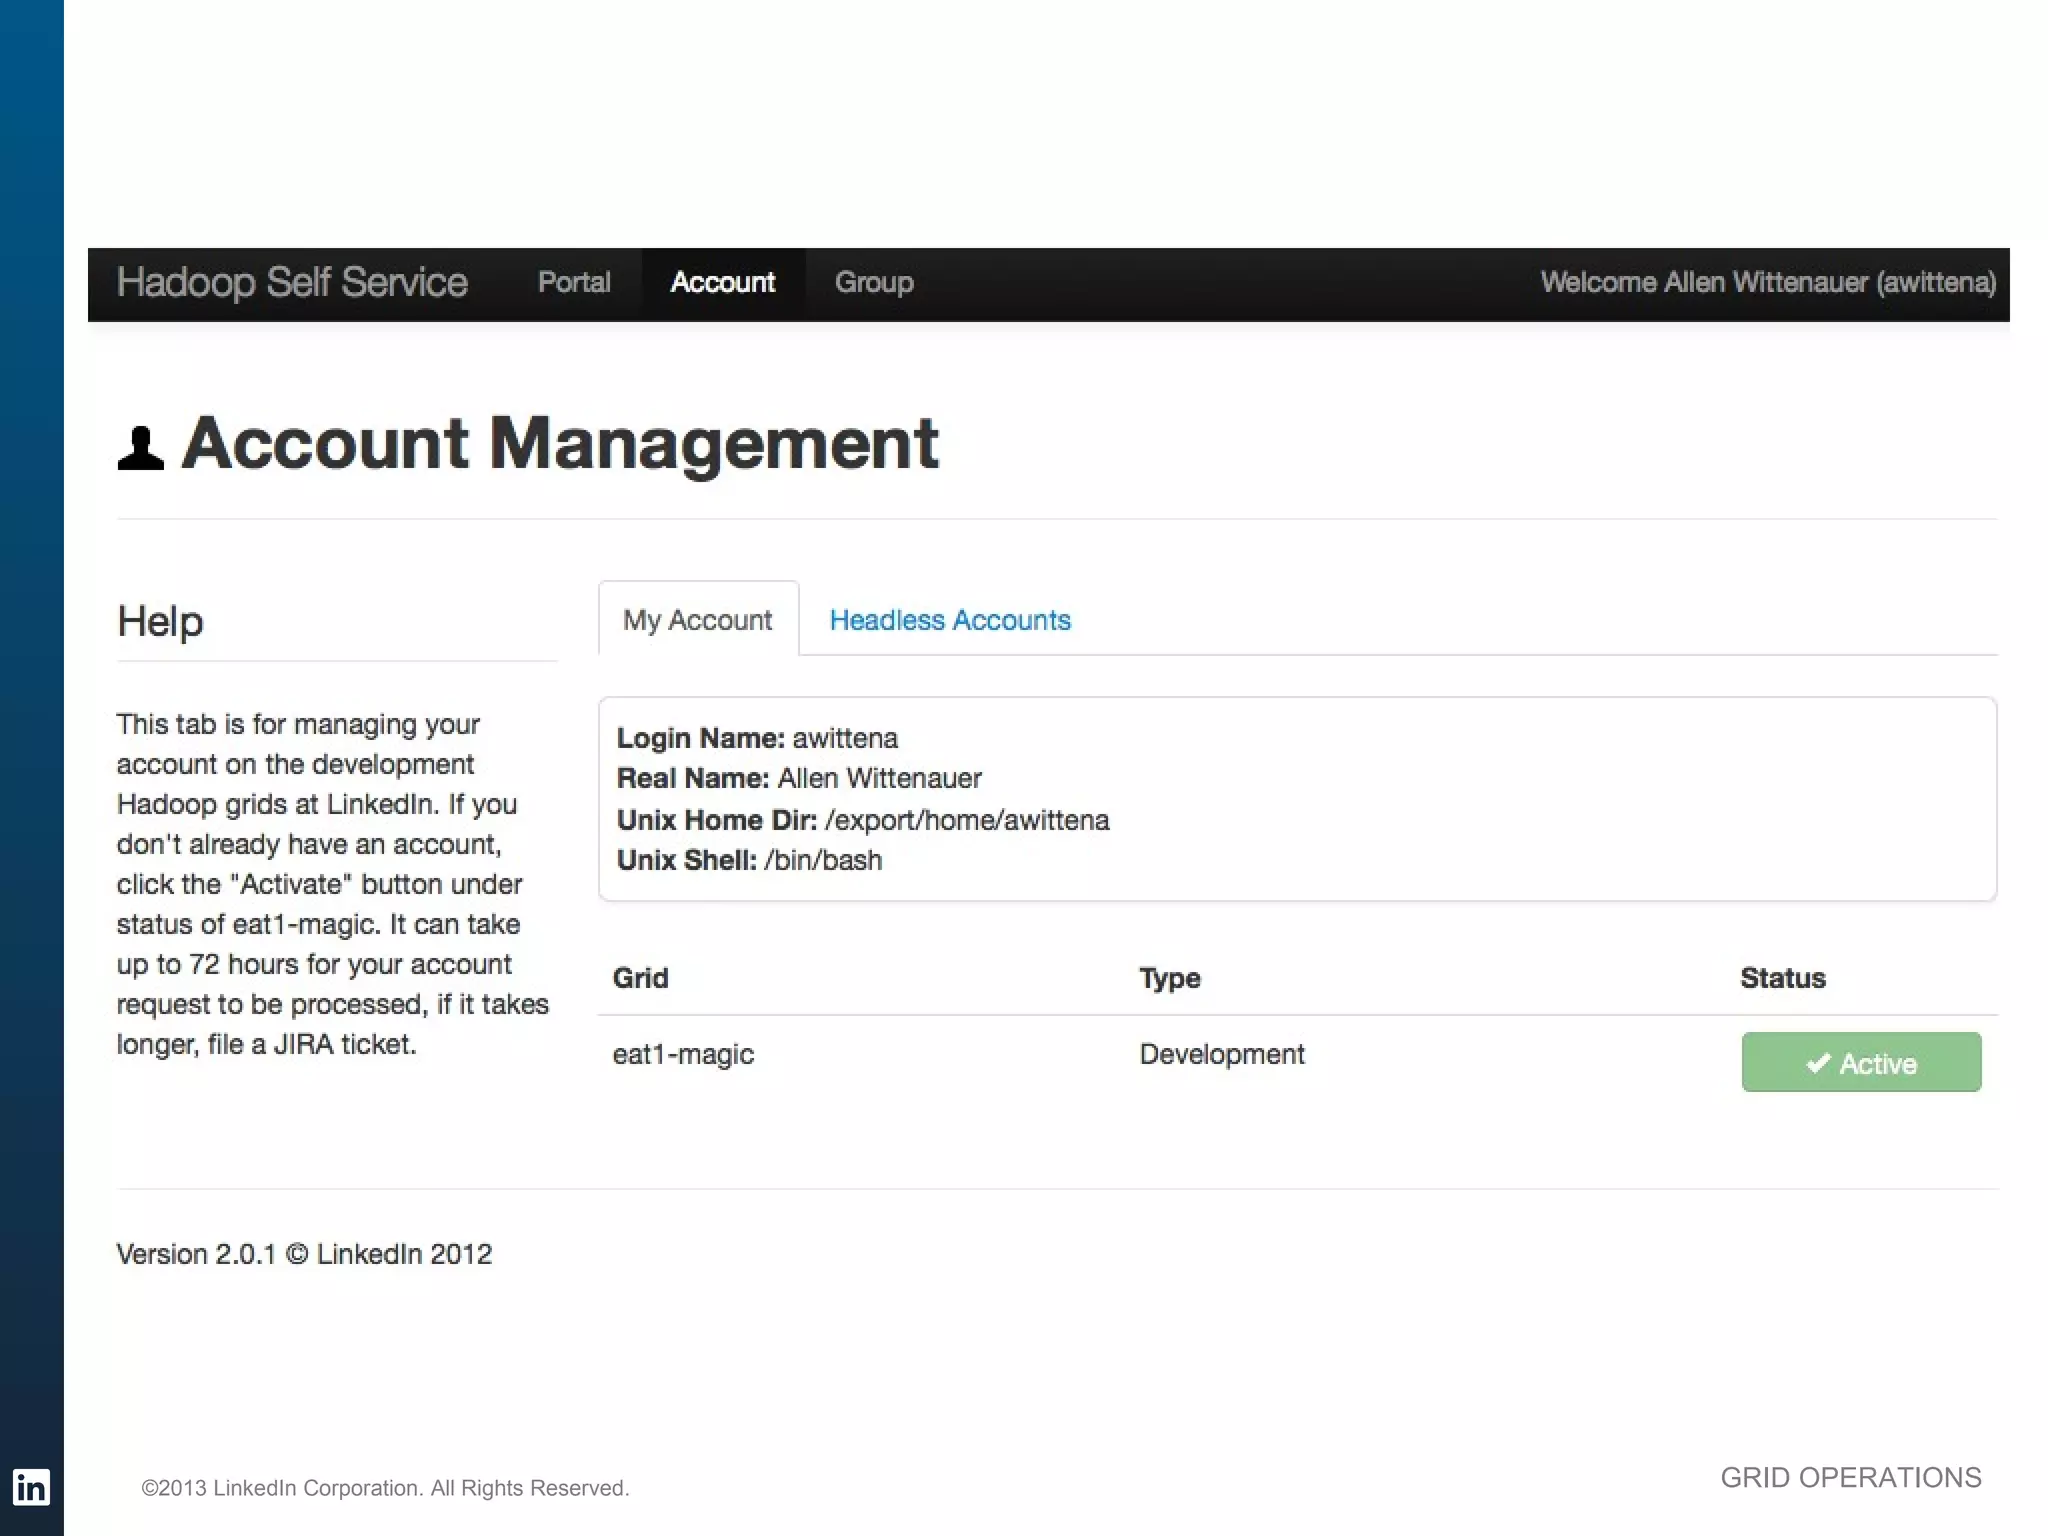Select the Account item in the navbar
Viewport: 2048px width, 1536px height.
coord(723,284)
